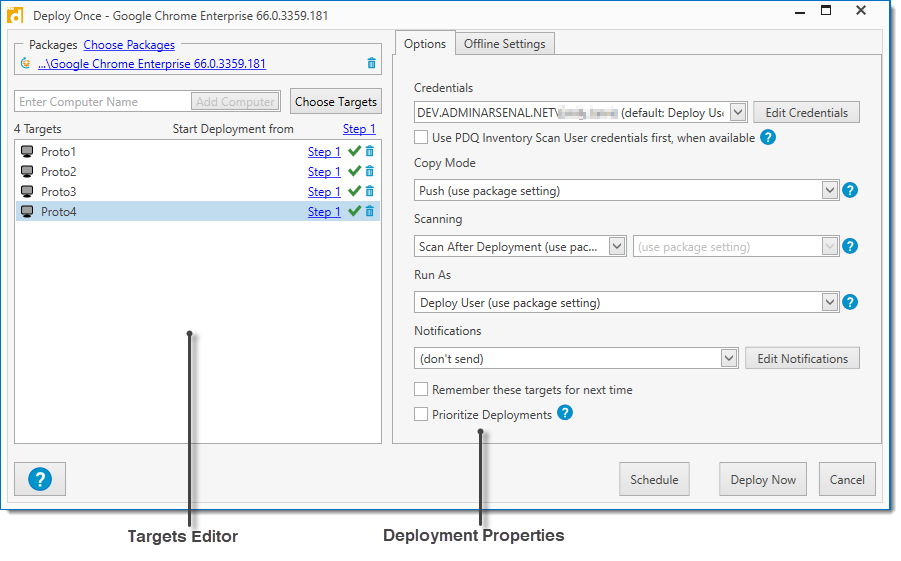Open help for Copy Mode setting

coord(850,190)
